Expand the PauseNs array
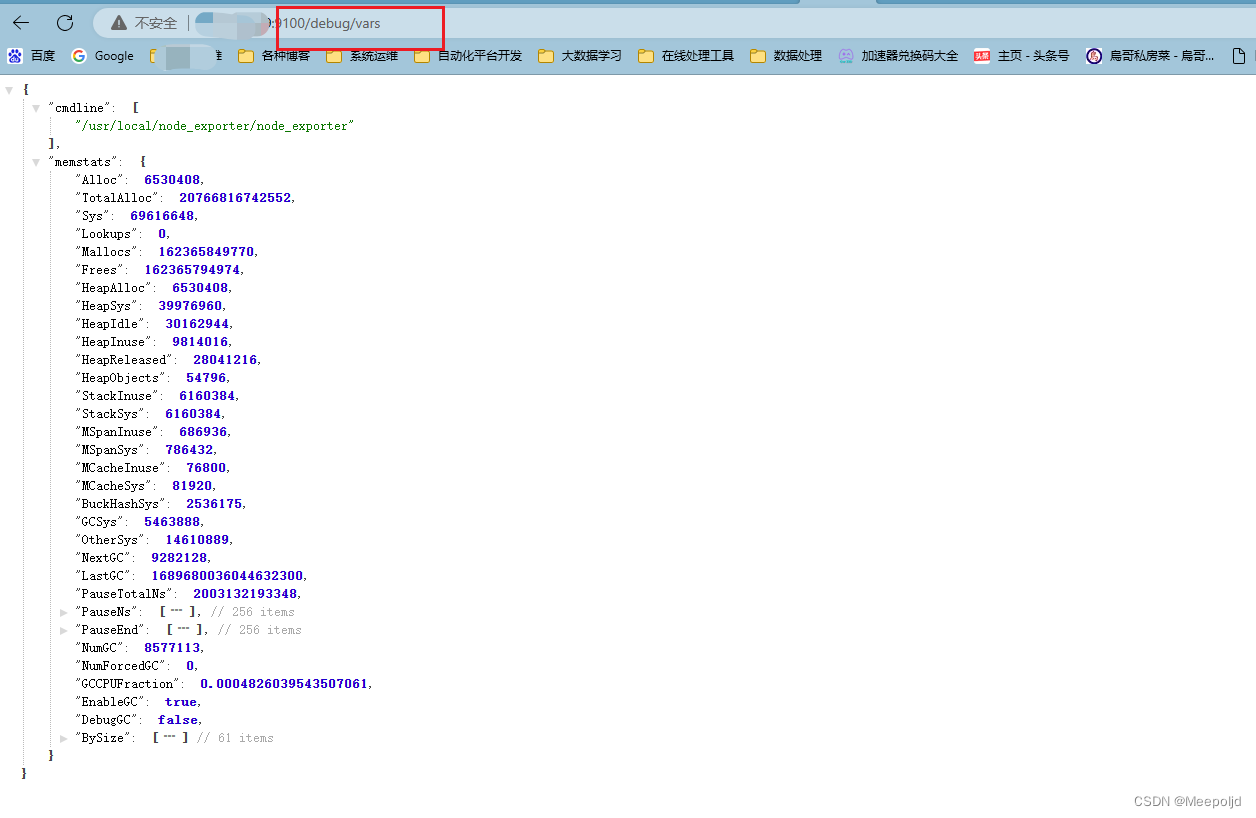Screen dimensions: 1256x818 pyautogui.click(x=64, y=612)
